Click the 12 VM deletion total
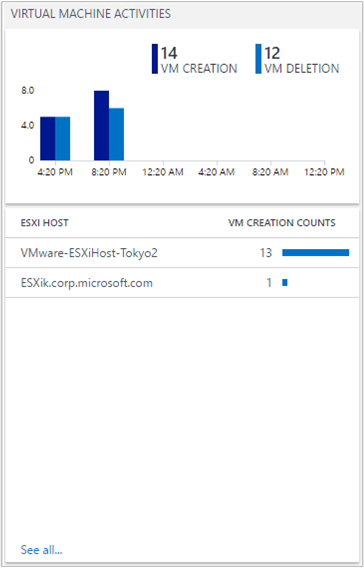The width and height of the screenshot is (364, 568). click(272, 53)
